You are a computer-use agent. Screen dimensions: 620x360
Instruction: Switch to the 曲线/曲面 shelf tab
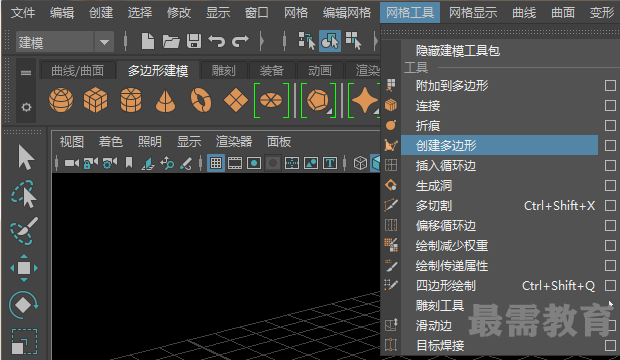(x=78, y=71)
